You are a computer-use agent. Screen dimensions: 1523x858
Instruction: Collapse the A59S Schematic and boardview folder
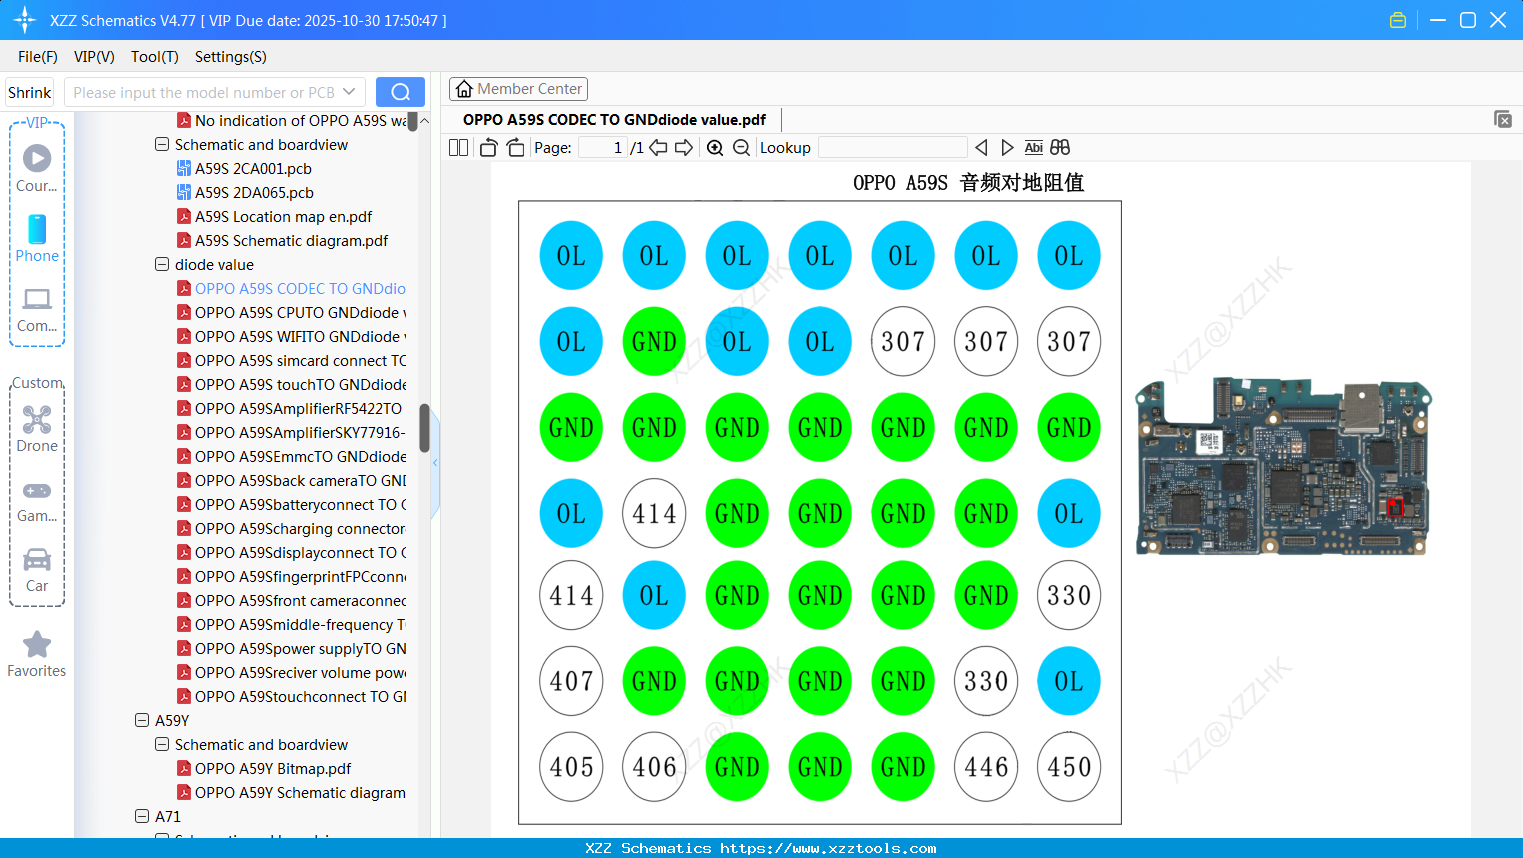[162, 145]
